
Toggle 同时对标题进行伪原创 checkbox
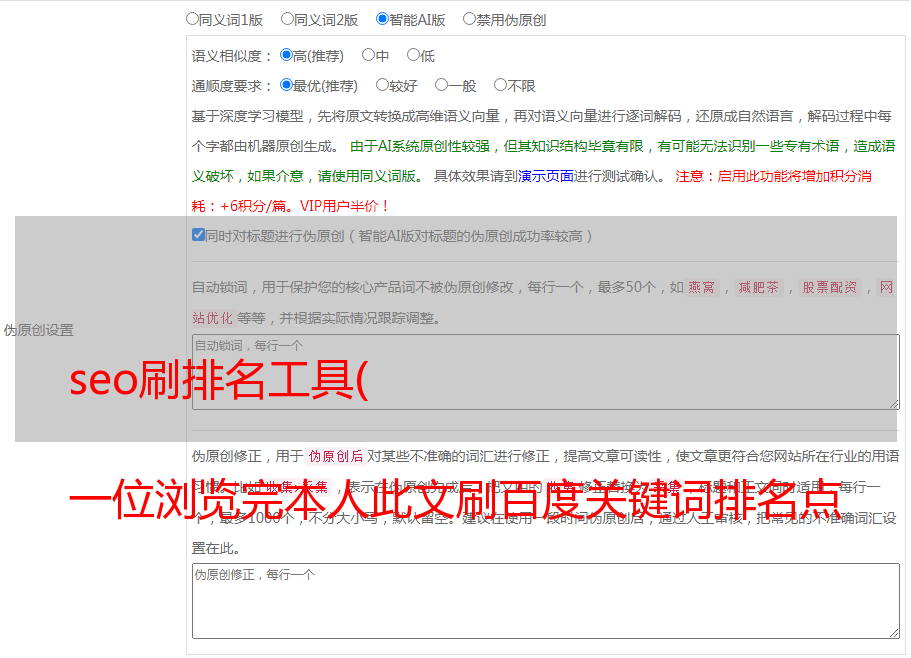click(198, 235)
